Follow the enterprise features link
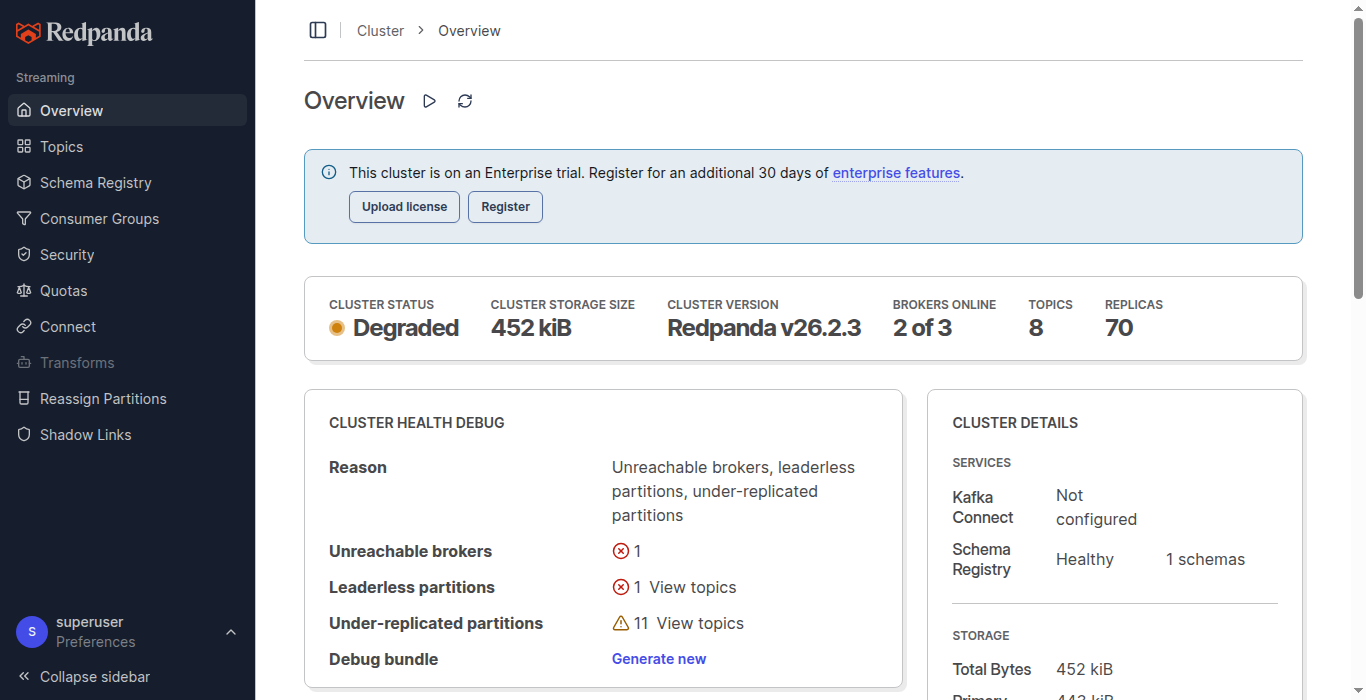This screenshot has width=1366, height=700. (896, 173)
